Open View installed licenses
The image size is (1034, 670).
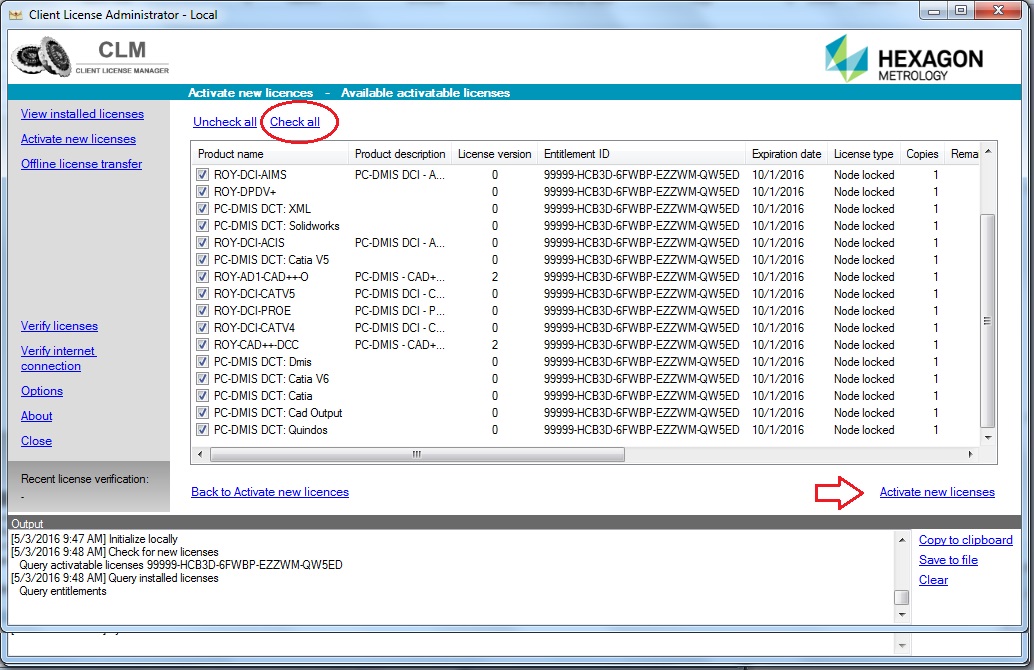click(81, 114)
